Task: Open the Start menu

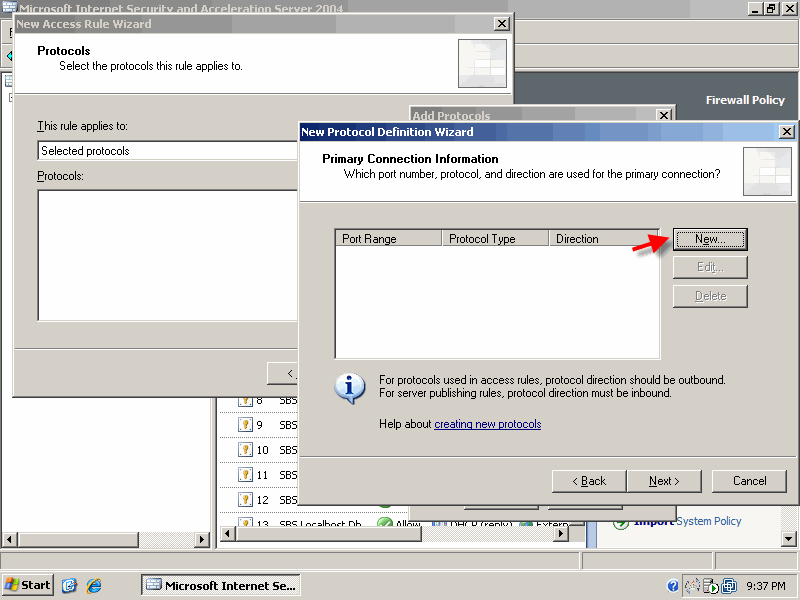Action: click(x=28, y=585)
